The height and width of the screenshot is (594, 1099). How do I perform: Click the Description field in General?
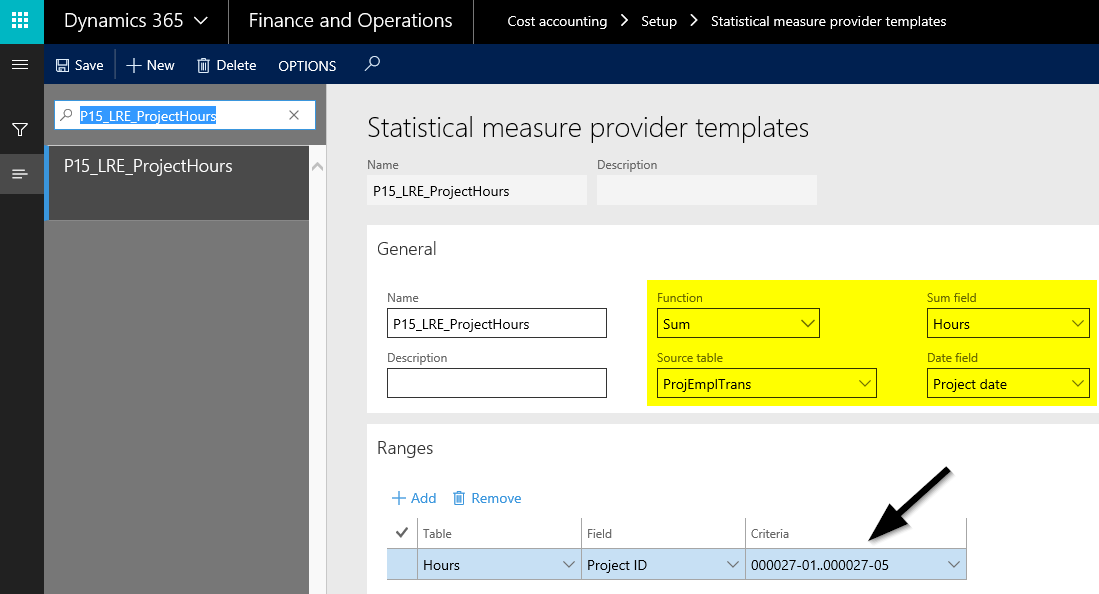tap(496, 384)
